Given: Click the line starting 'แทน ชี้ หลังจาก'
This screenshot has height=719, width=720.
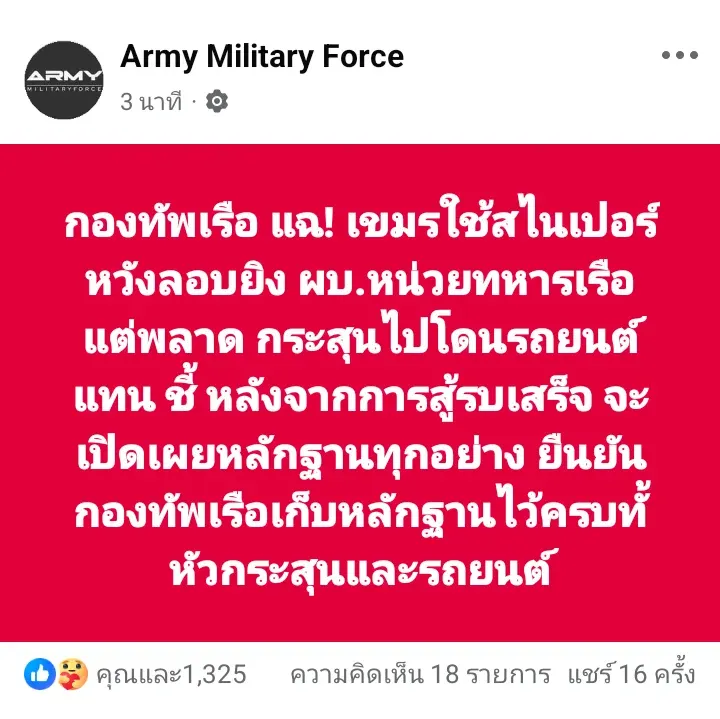Looking at the screenshot, I should (361, 396).
